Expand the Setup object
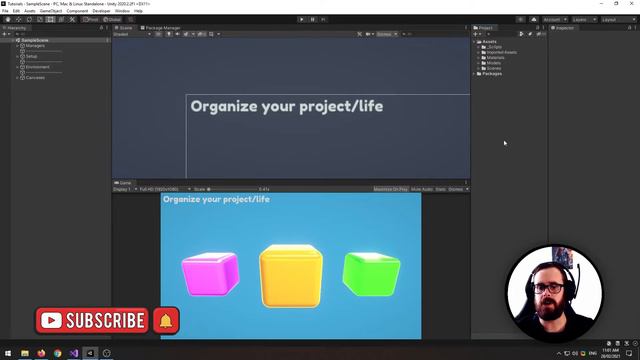Screen dimensions: 640x360 [18, 56]
